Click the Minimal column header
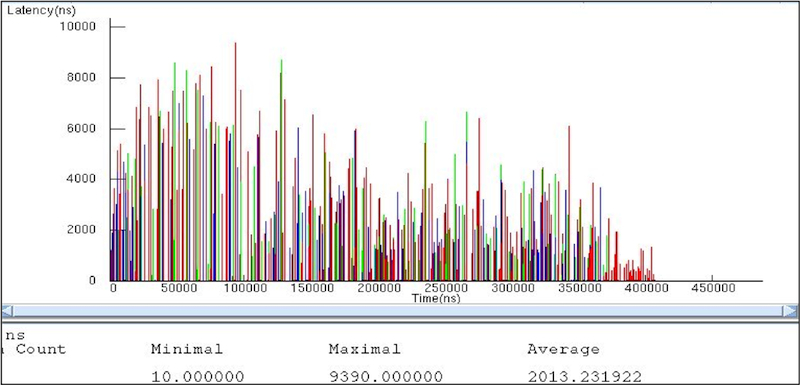 187,349
